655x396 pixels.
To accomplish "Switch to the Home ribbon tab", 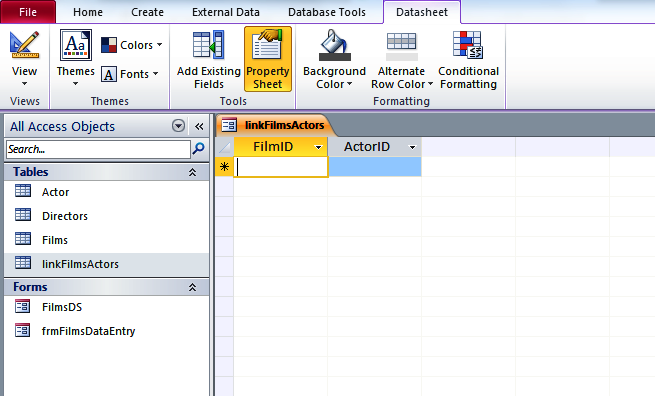I will point(88,12).
